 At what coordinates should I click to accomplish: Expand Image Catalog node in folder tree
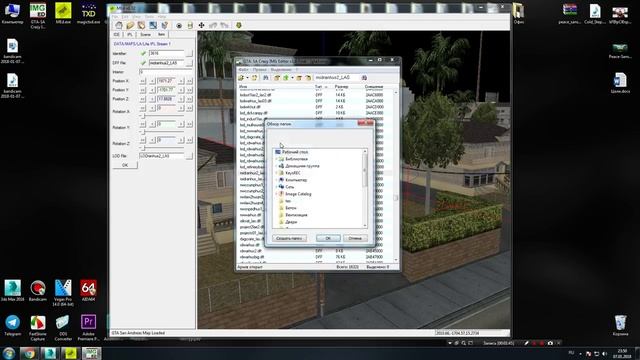[276, 194]
